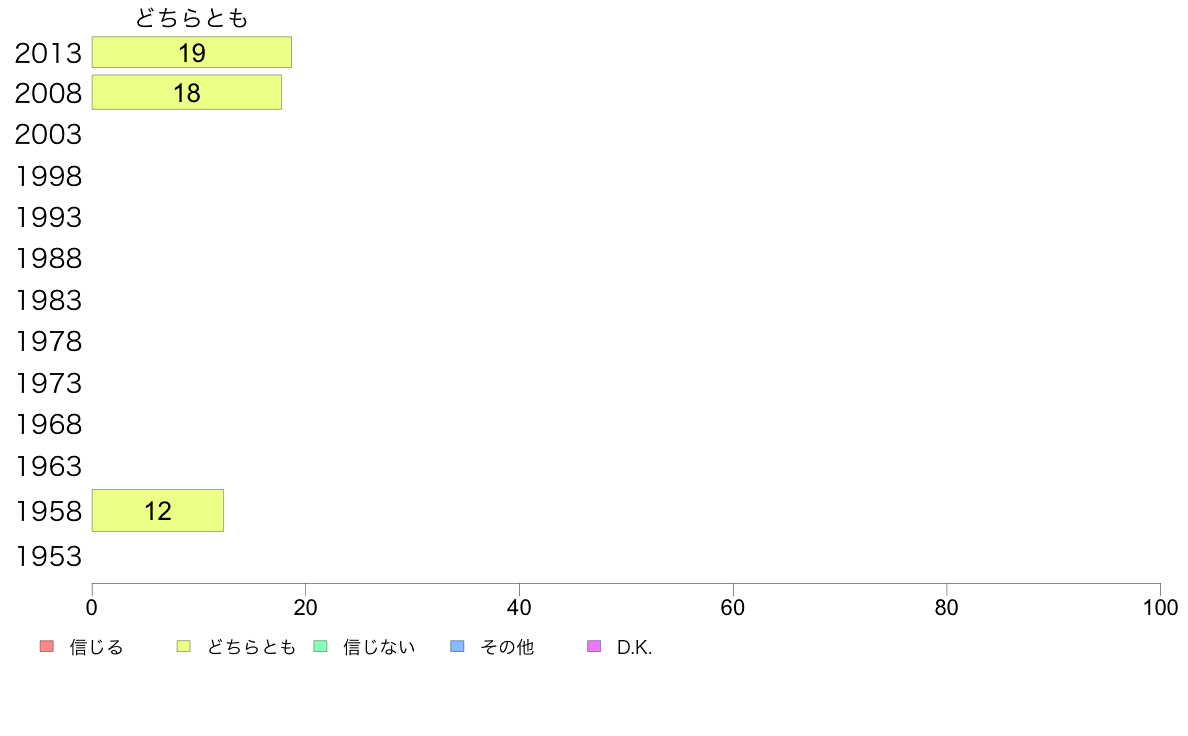Click the green 信じない legend swatch
Viewport: 1188px width, 736px height.
pyautogui.click(x=320, y=647)
